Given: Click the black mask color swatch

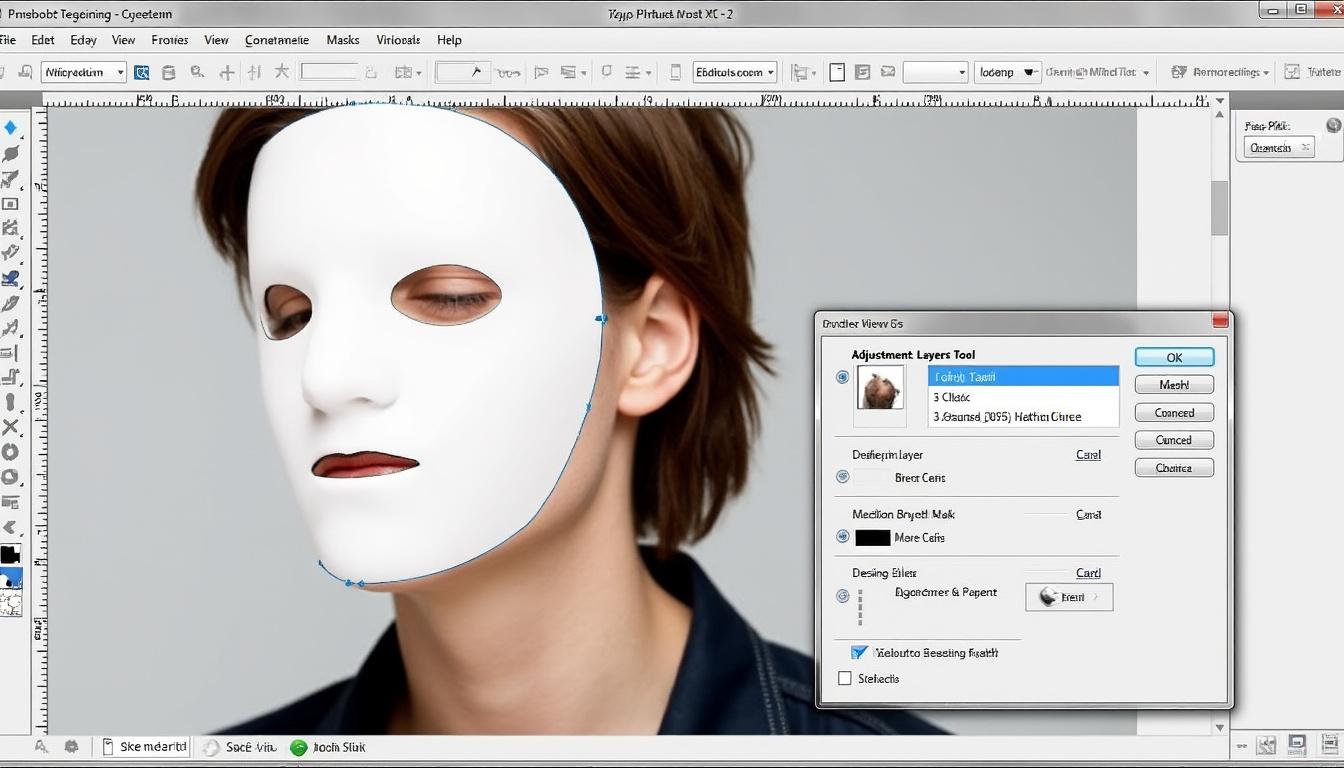Looking at the screenshot, I should coord(872,537).
